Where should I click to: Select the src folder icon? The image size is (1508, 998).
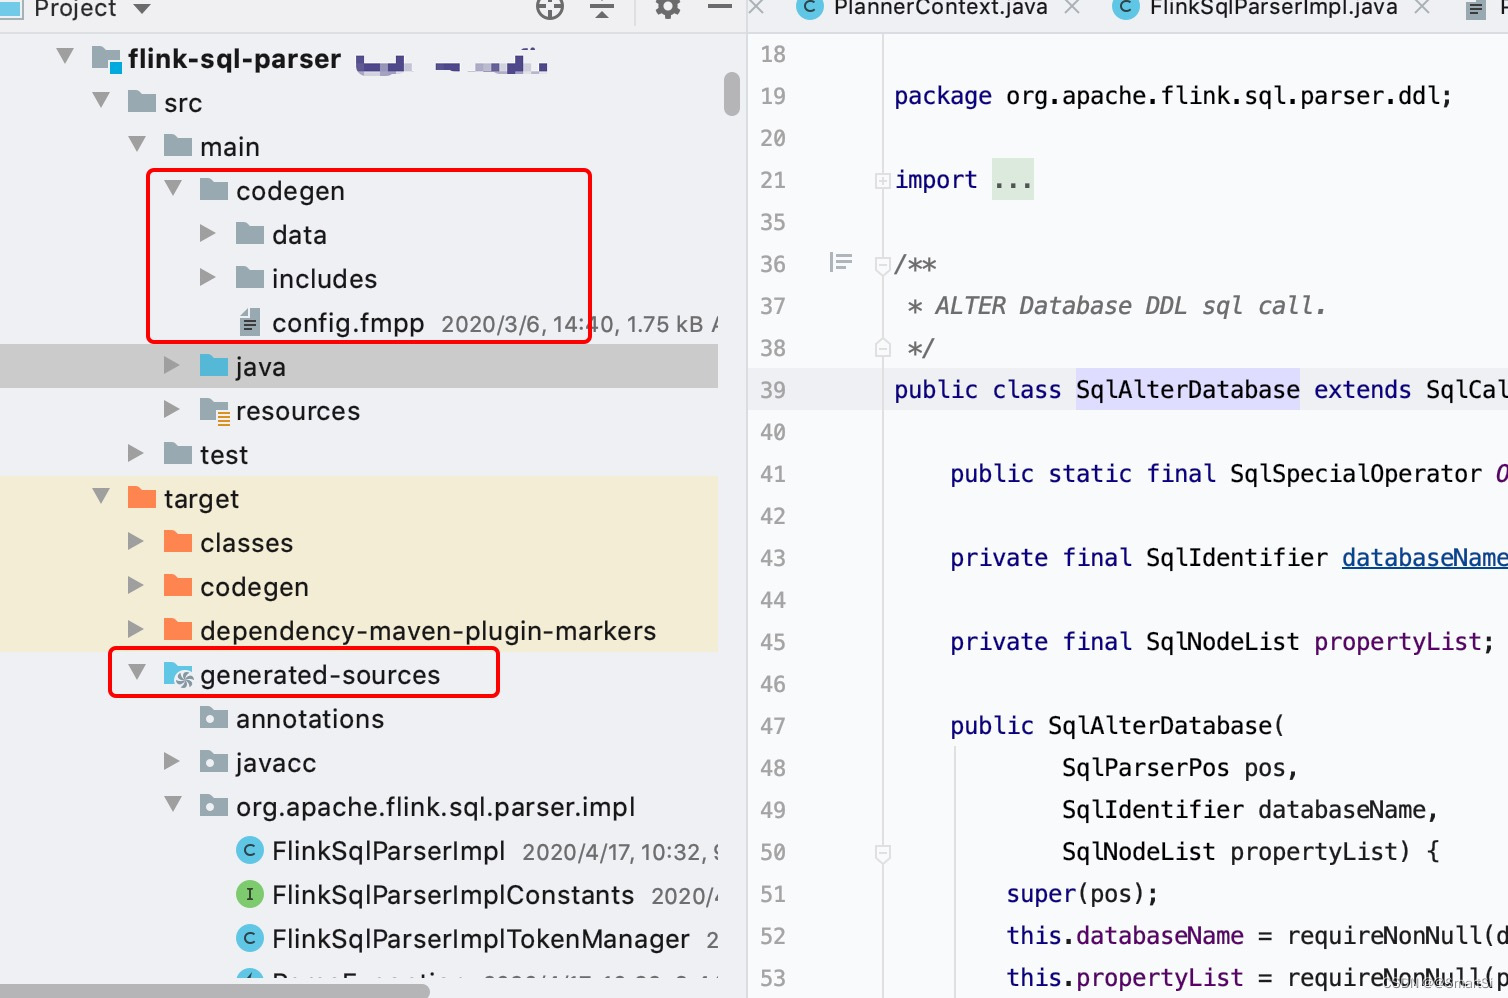142,101
